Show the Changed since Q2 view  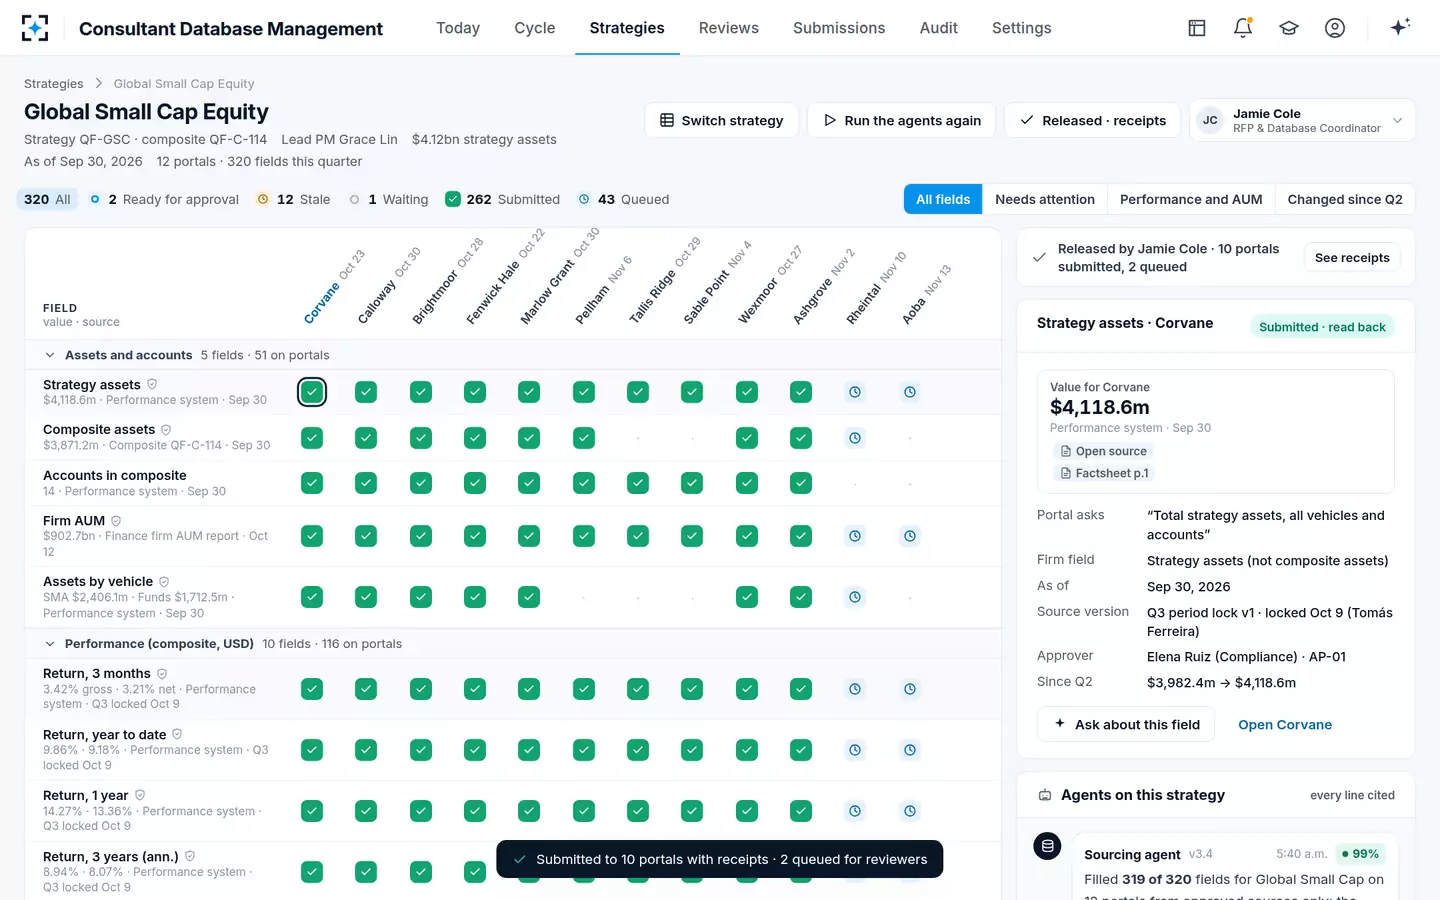1345,199
